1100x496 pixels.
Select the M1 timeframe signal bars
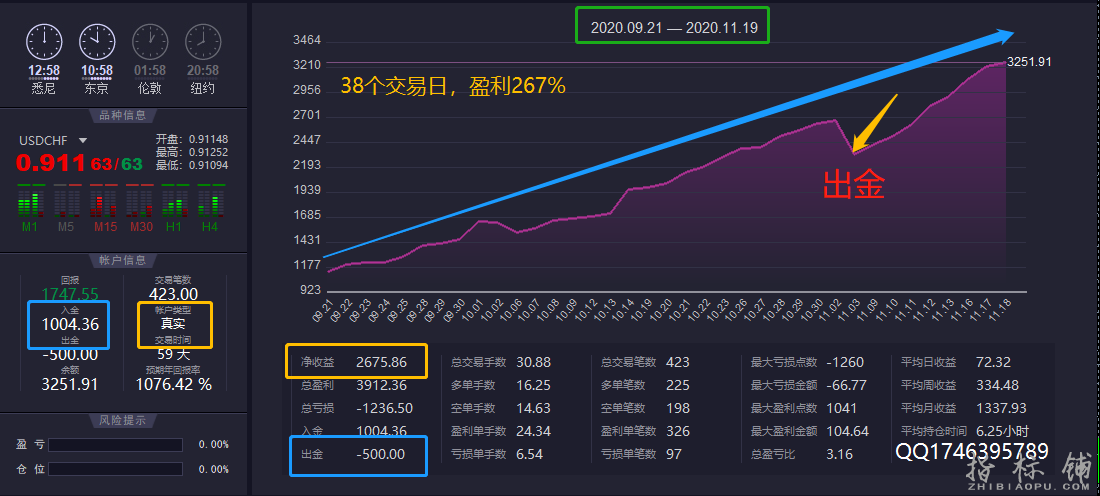pos(31,206)
